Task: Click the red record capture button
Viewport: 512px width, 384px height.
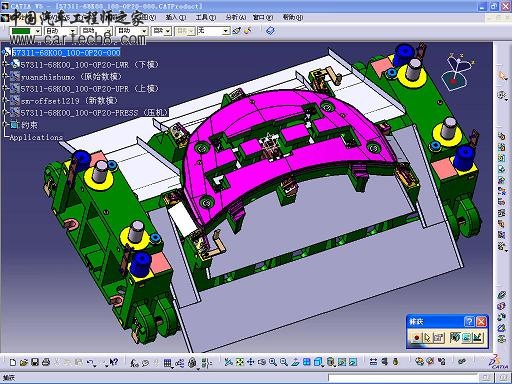Action: pos(416,338)
